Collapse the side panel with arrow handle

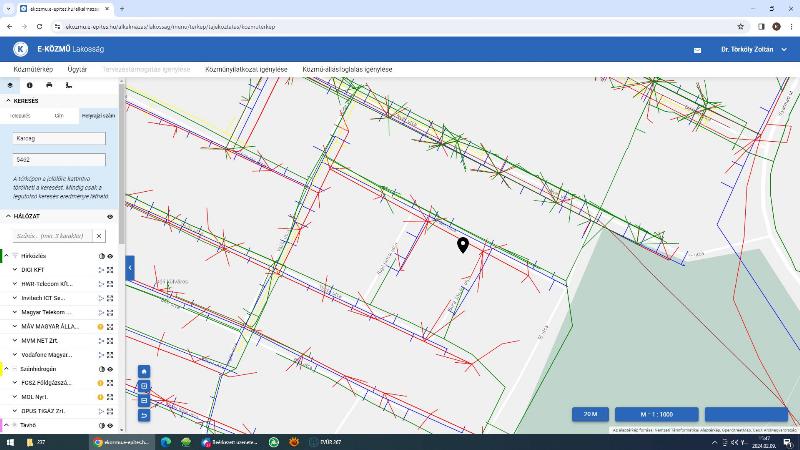130,268
